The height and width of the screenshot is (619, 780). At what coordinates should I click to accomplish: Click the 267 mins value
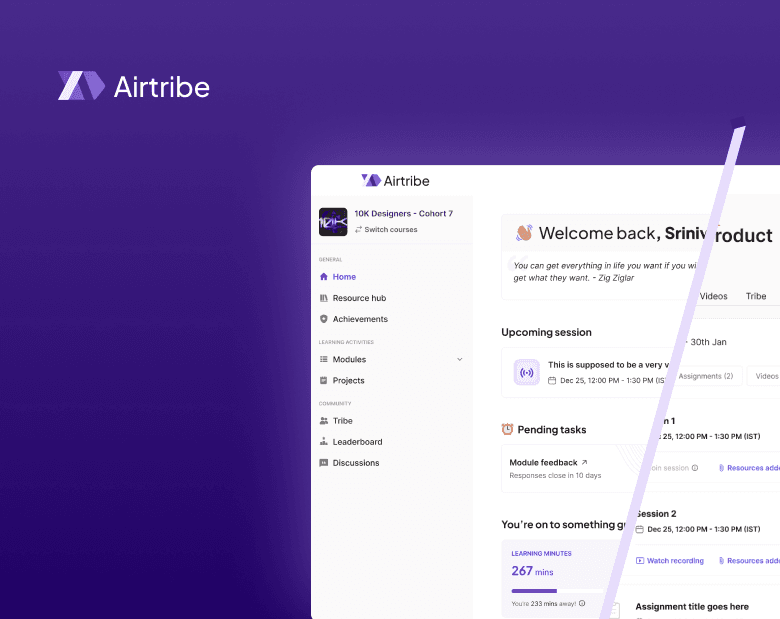[532, 571]
